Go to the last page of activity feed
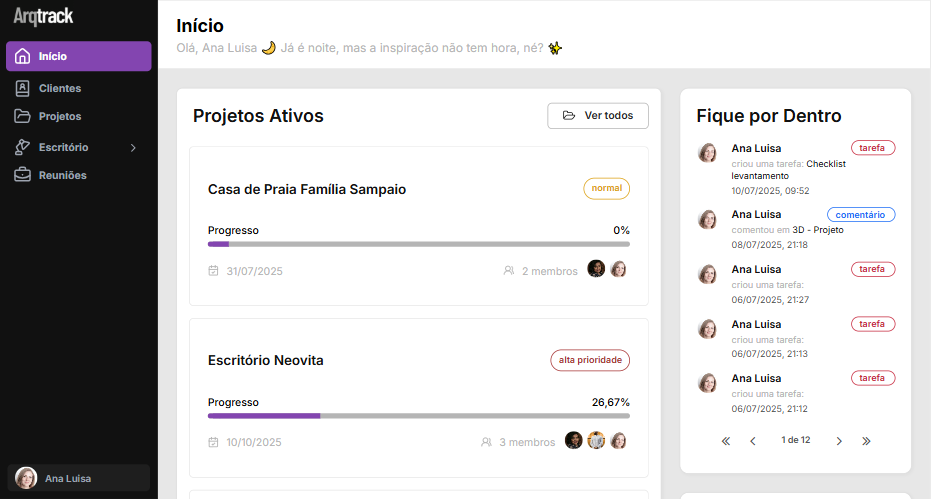Screen dimensions: 931x499 [x=866, y=441]
